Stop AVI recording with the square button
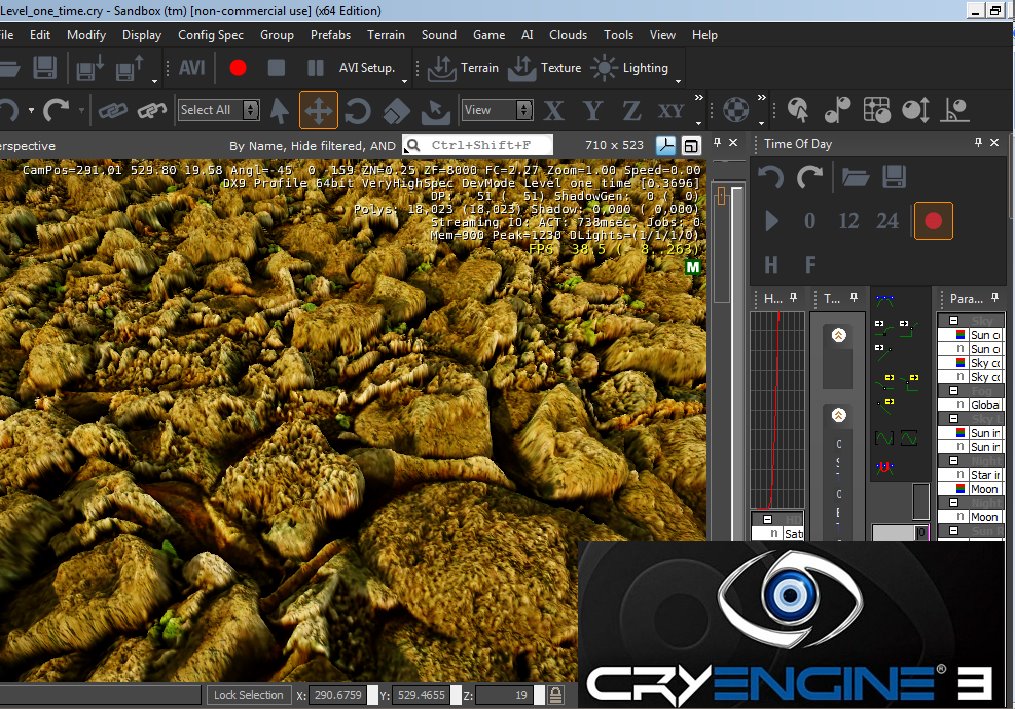 [x=276, y=67]
